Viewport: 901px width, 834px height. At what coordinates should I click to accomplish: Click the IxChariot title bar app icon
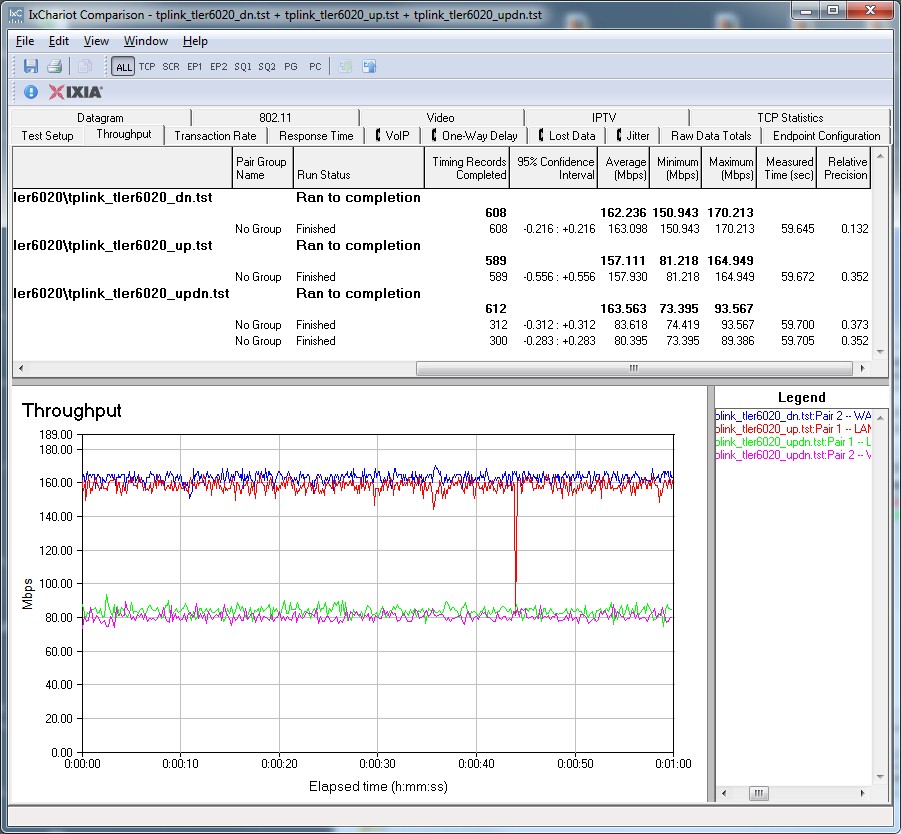pyautogui.click(x=16, y=14)
